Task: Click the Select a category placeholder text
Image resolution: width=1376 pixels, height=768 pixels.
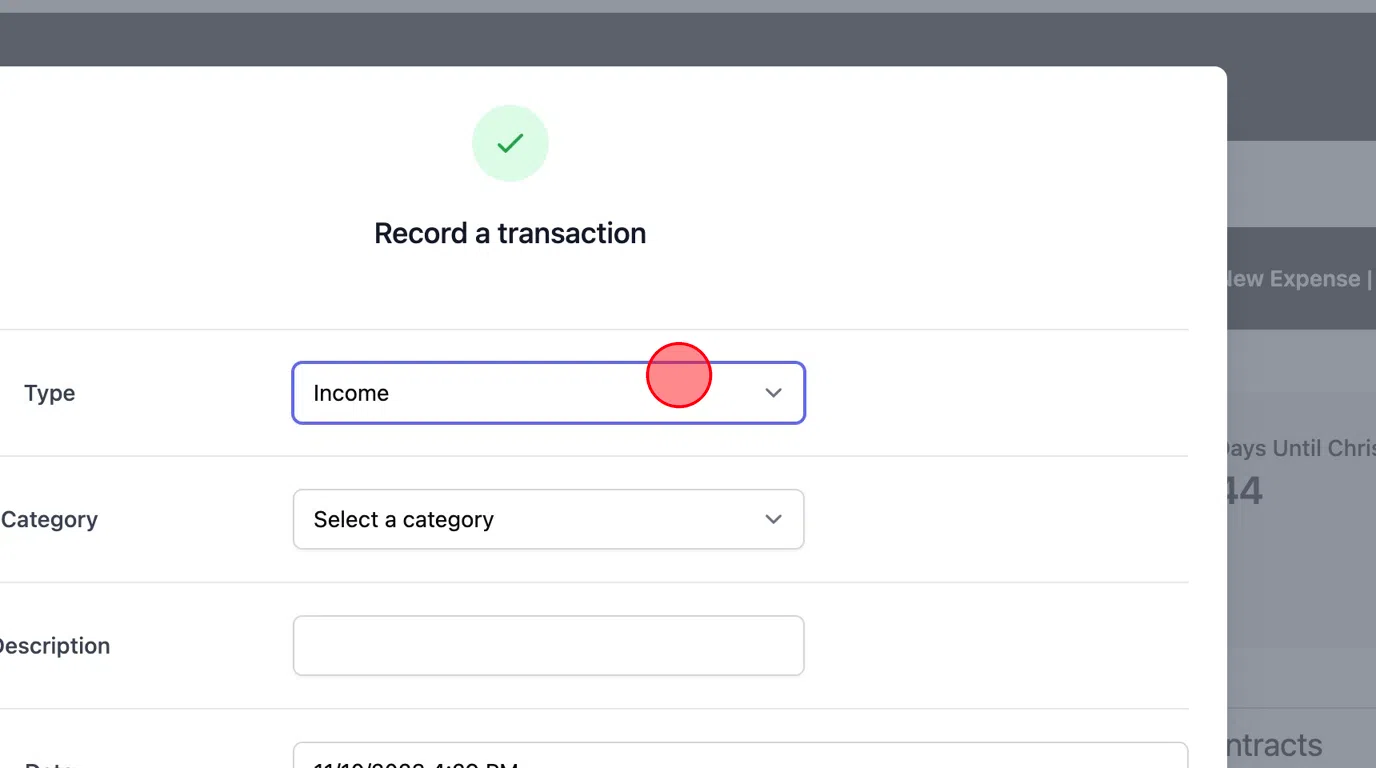Action: point(404,519)
